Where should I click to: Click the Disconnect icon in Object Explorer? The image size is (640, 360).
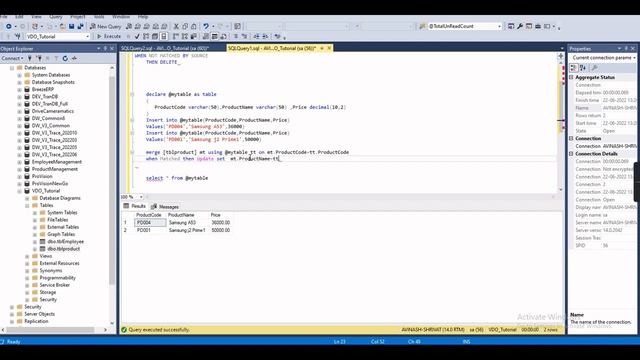(39, 58)
